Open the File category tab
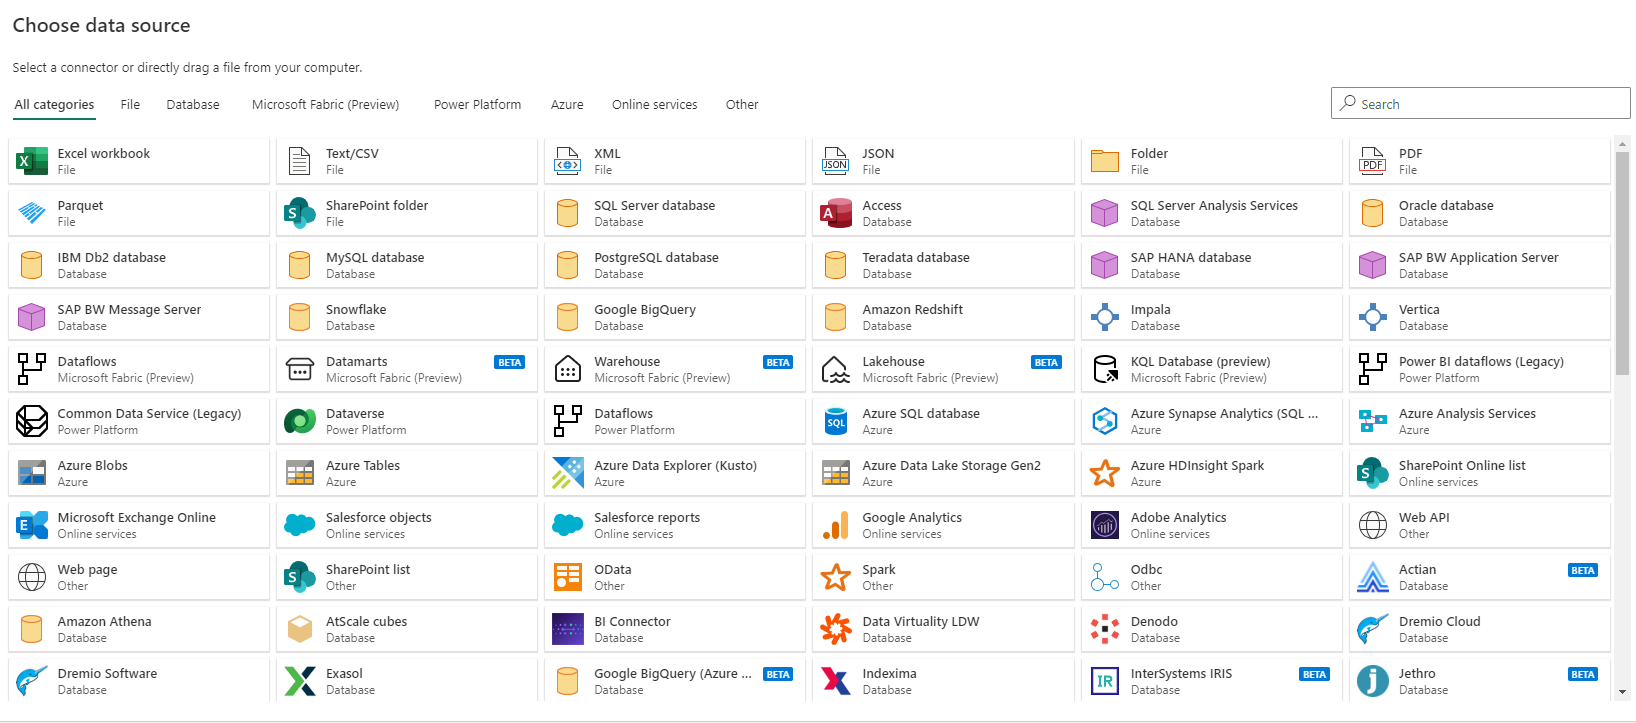This screenshot has height=723, width=1636. pos(130,105)
